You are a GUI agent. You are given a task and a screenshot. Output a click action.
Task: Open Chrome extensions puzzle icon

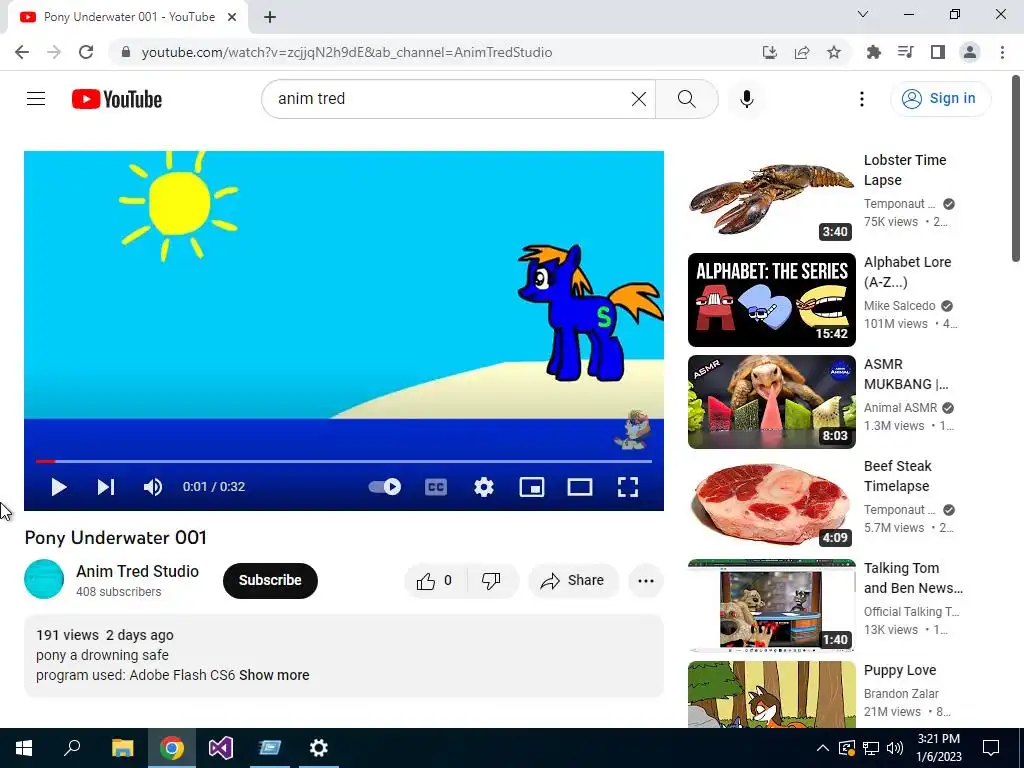point(874,52)
